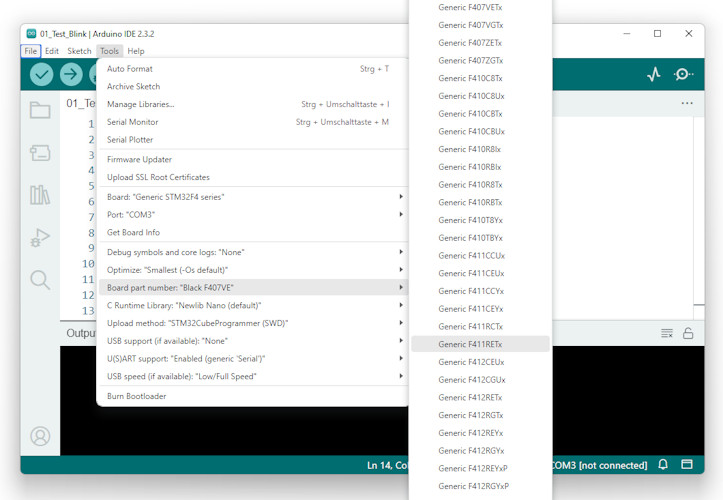Click Burn Bootloader
Viewport: 723px width, 500px height.
pos(252,396)
